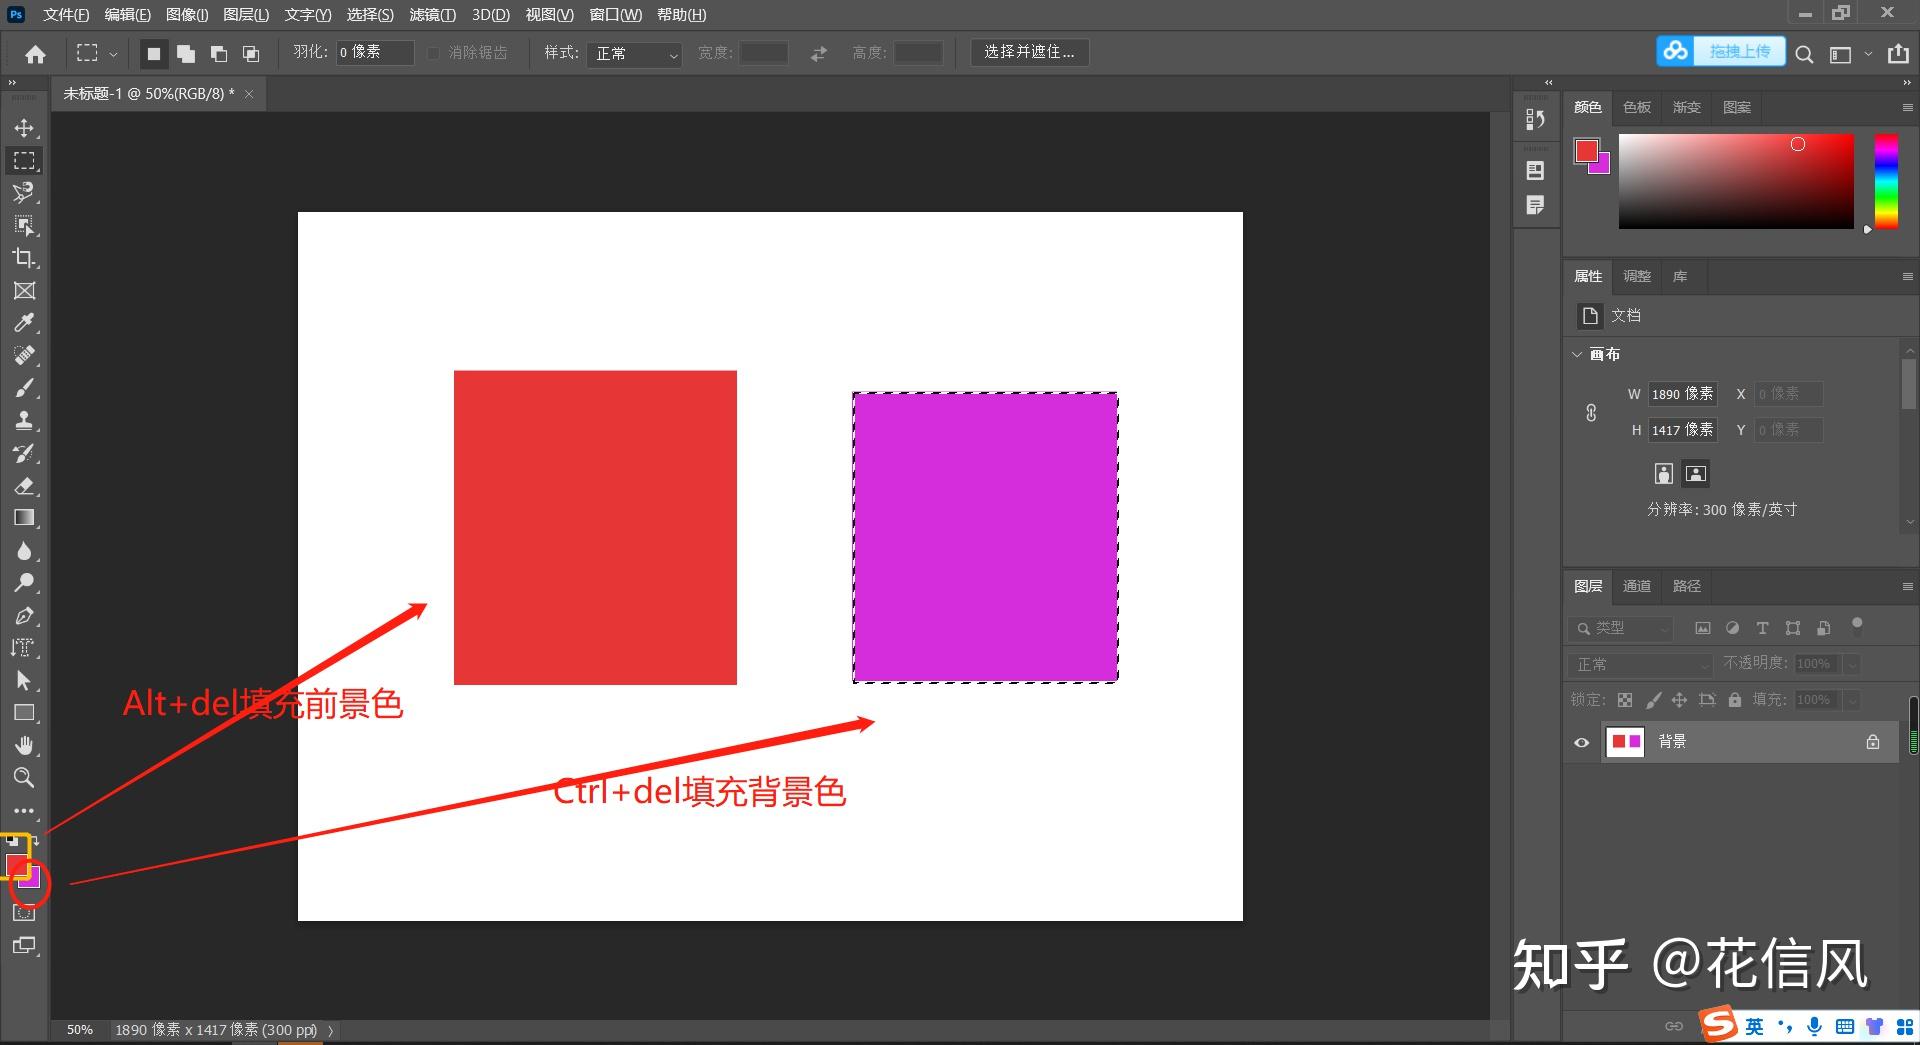Go to the Home screen
Image resolution: width=1920 pixels, height=1045 pixels.
(35, 54)
